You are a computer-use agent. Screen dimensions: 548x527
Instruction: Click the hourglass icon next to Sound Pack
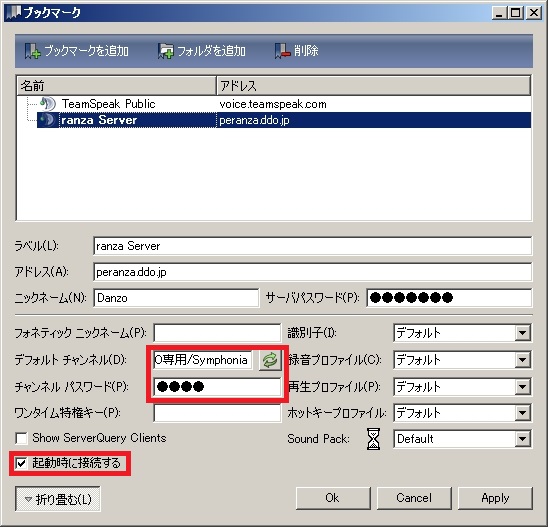tap(373, 439)
